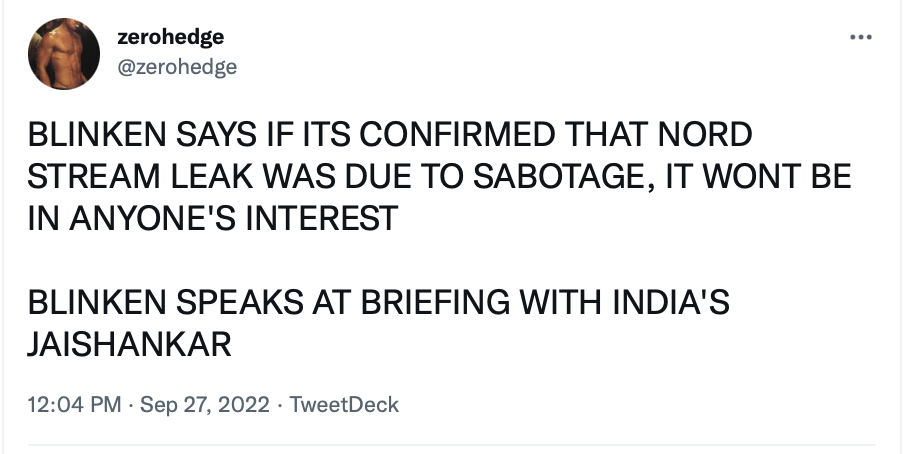Open the bold zerohedge display name
906x454 pixels.
[170, 37]
